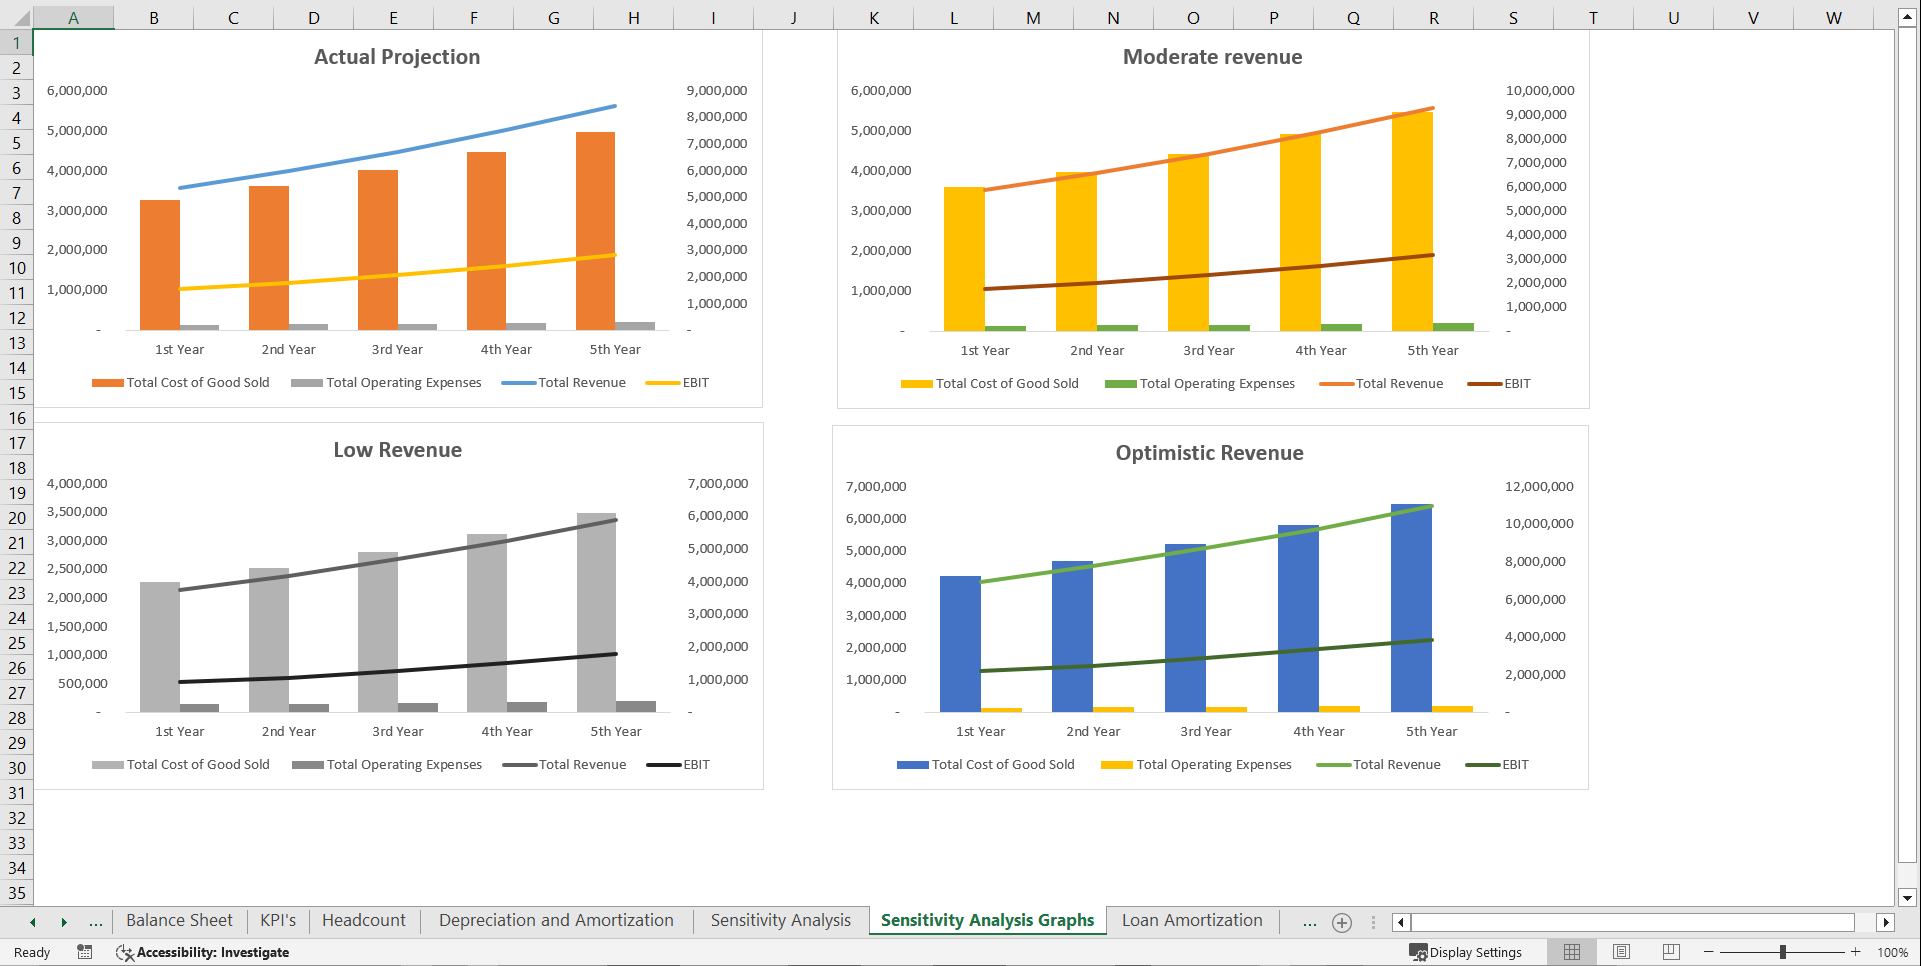Switch to the Balance Sheet tab
The height and width of the screenshot is (966, 1921).
click(179, 920)
